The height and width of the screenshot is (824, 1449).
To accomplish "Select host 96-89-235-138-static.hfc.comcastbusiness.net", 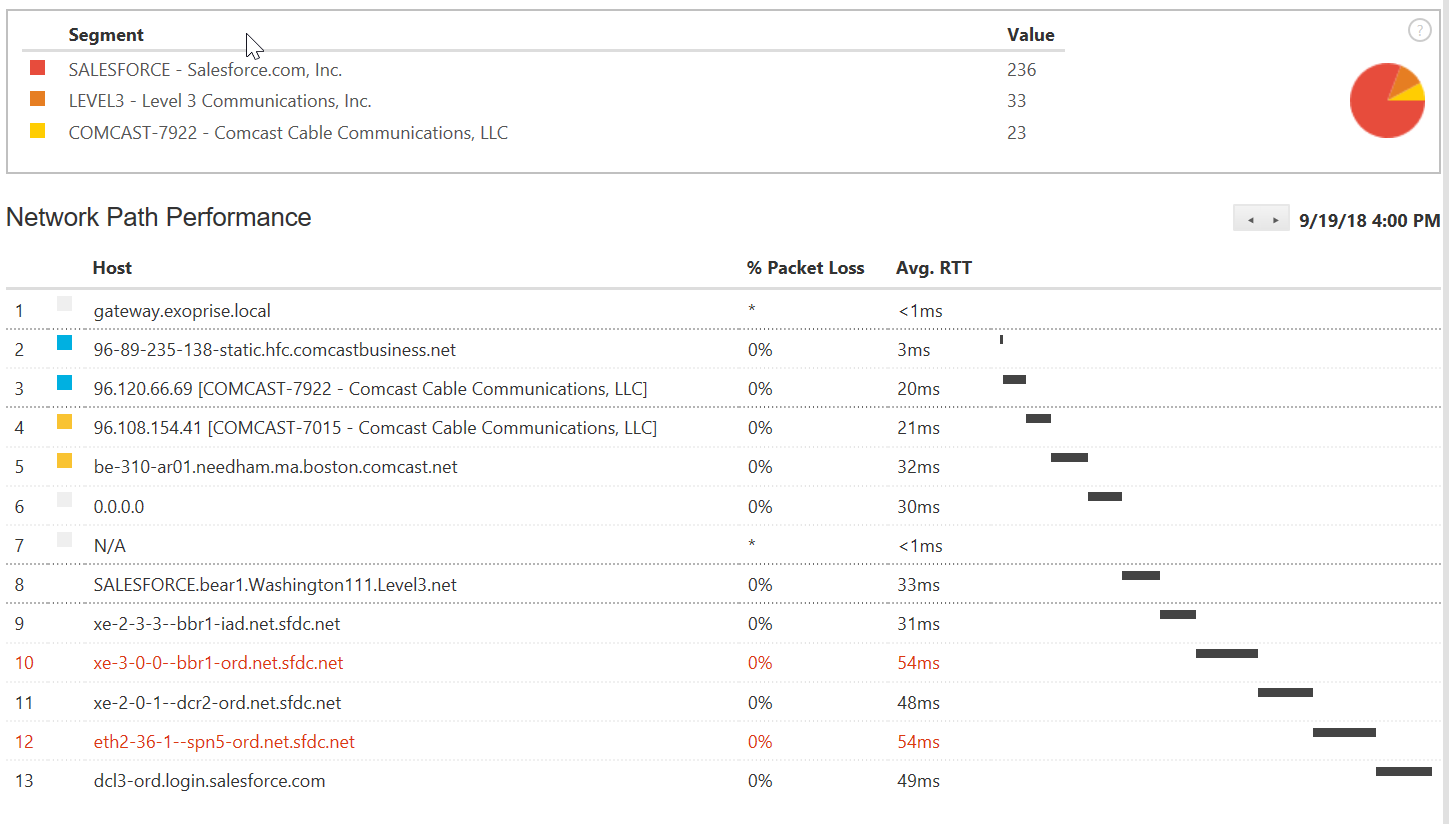I will (275, 350).
